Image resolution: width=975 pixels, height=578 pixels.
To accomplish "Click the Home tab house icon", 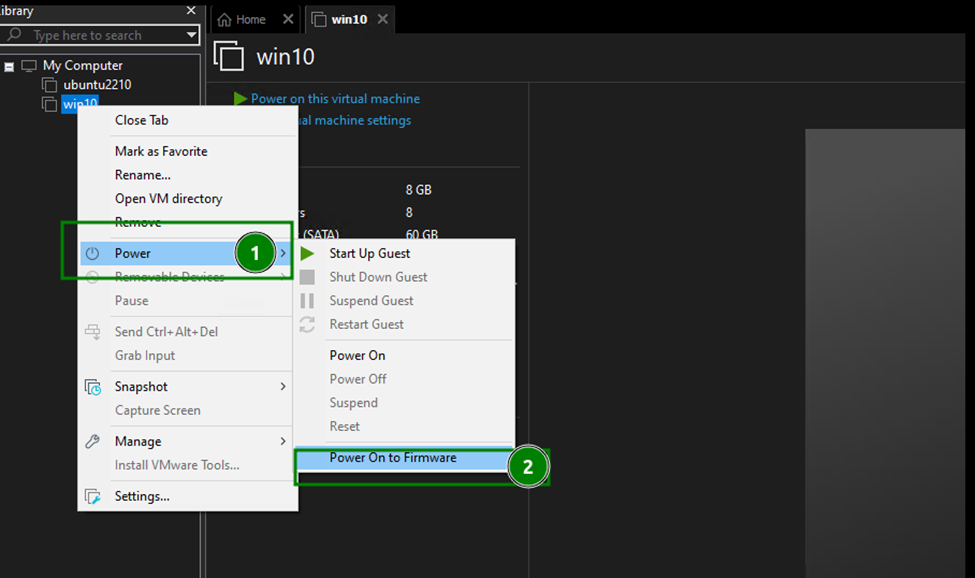I will [x=224, y=20].
